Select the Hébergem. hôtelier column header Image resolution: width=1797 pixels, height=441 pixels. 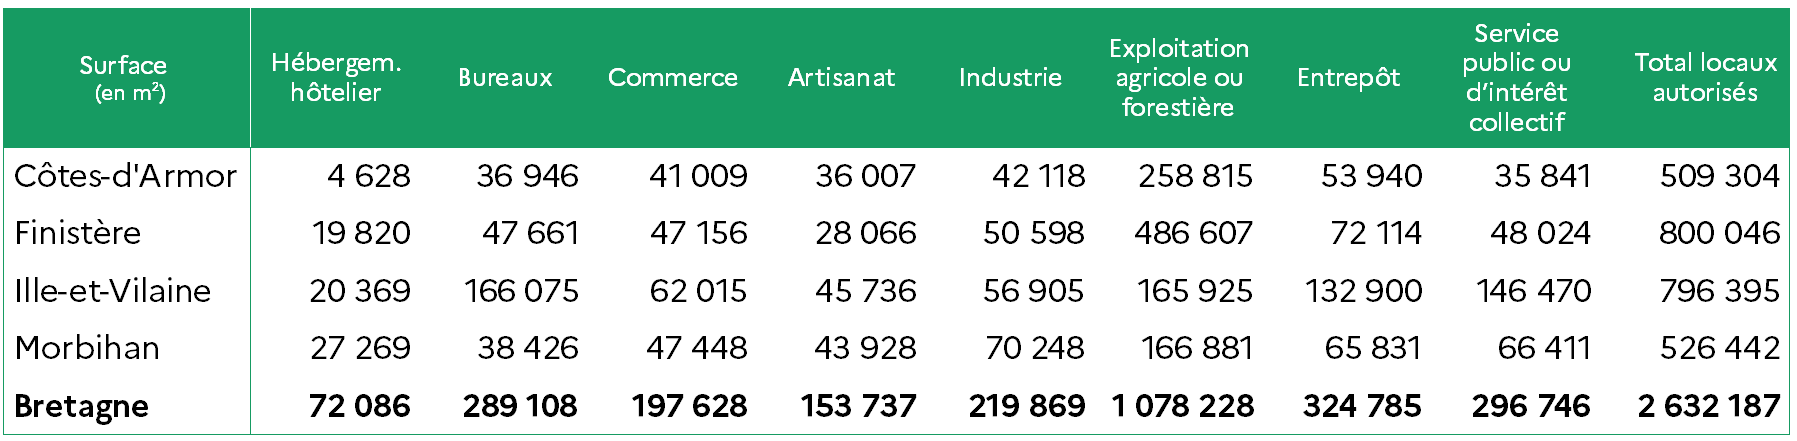point(336,77)
